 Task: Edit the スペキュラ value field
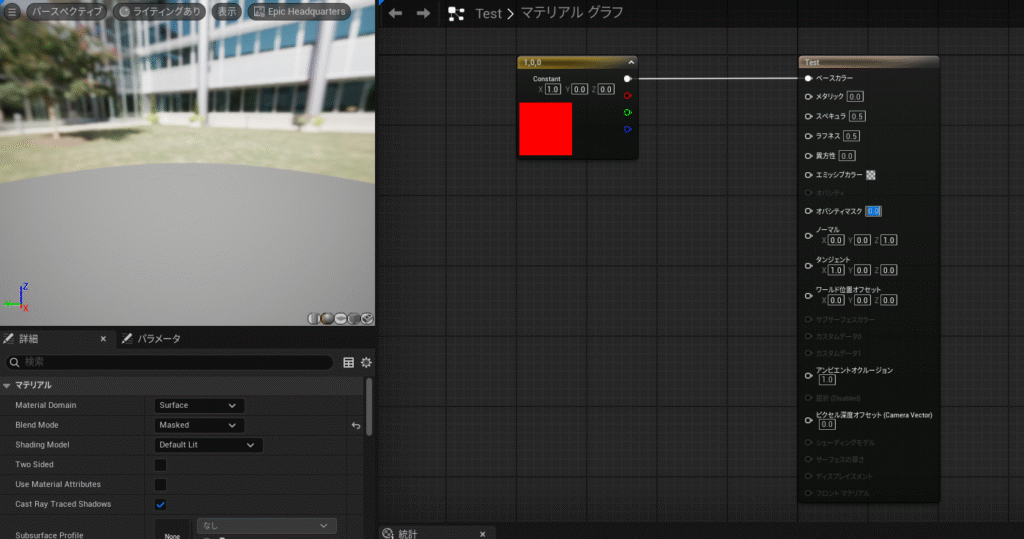pos(857,116)
